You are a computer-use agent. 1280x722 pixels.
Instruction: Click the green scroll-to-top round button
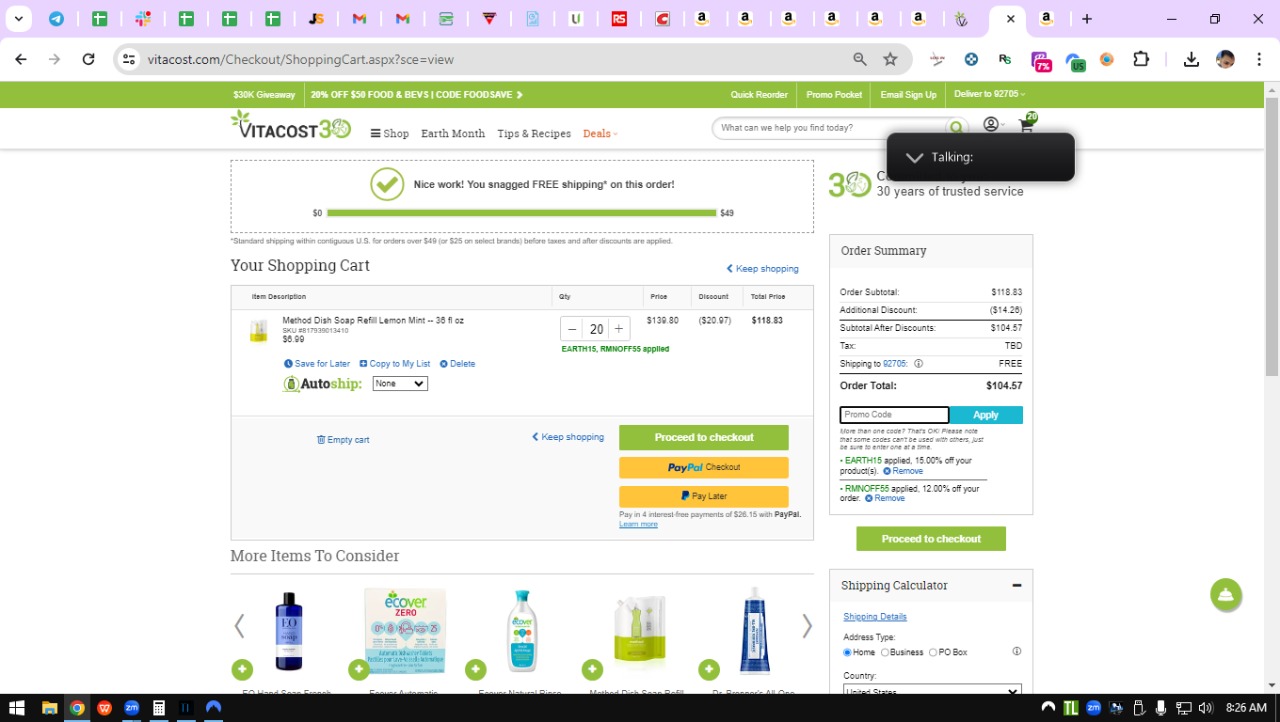1225,595
